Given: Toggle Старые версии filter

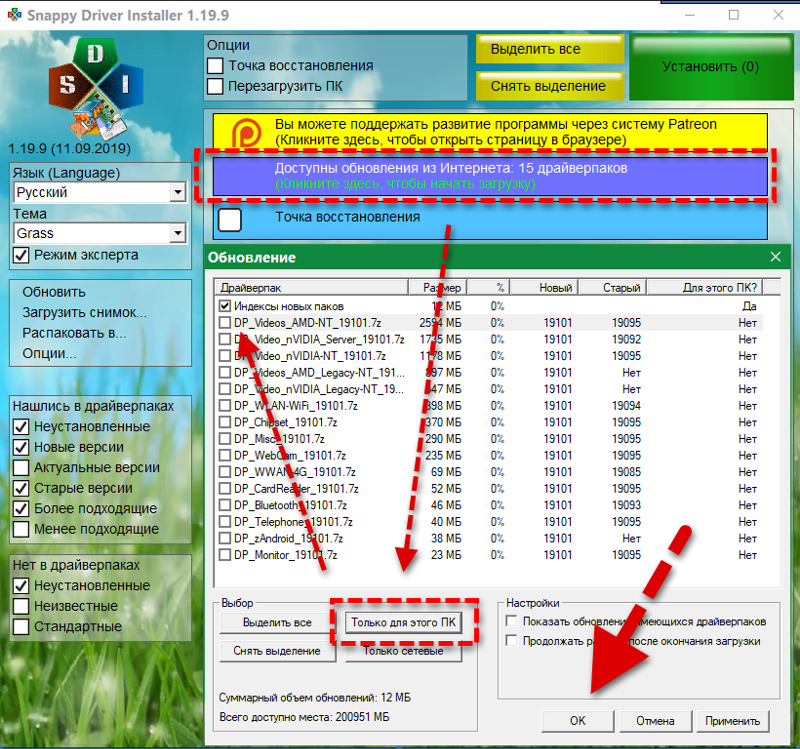Looking at the screenshot, I should point(21,488).
